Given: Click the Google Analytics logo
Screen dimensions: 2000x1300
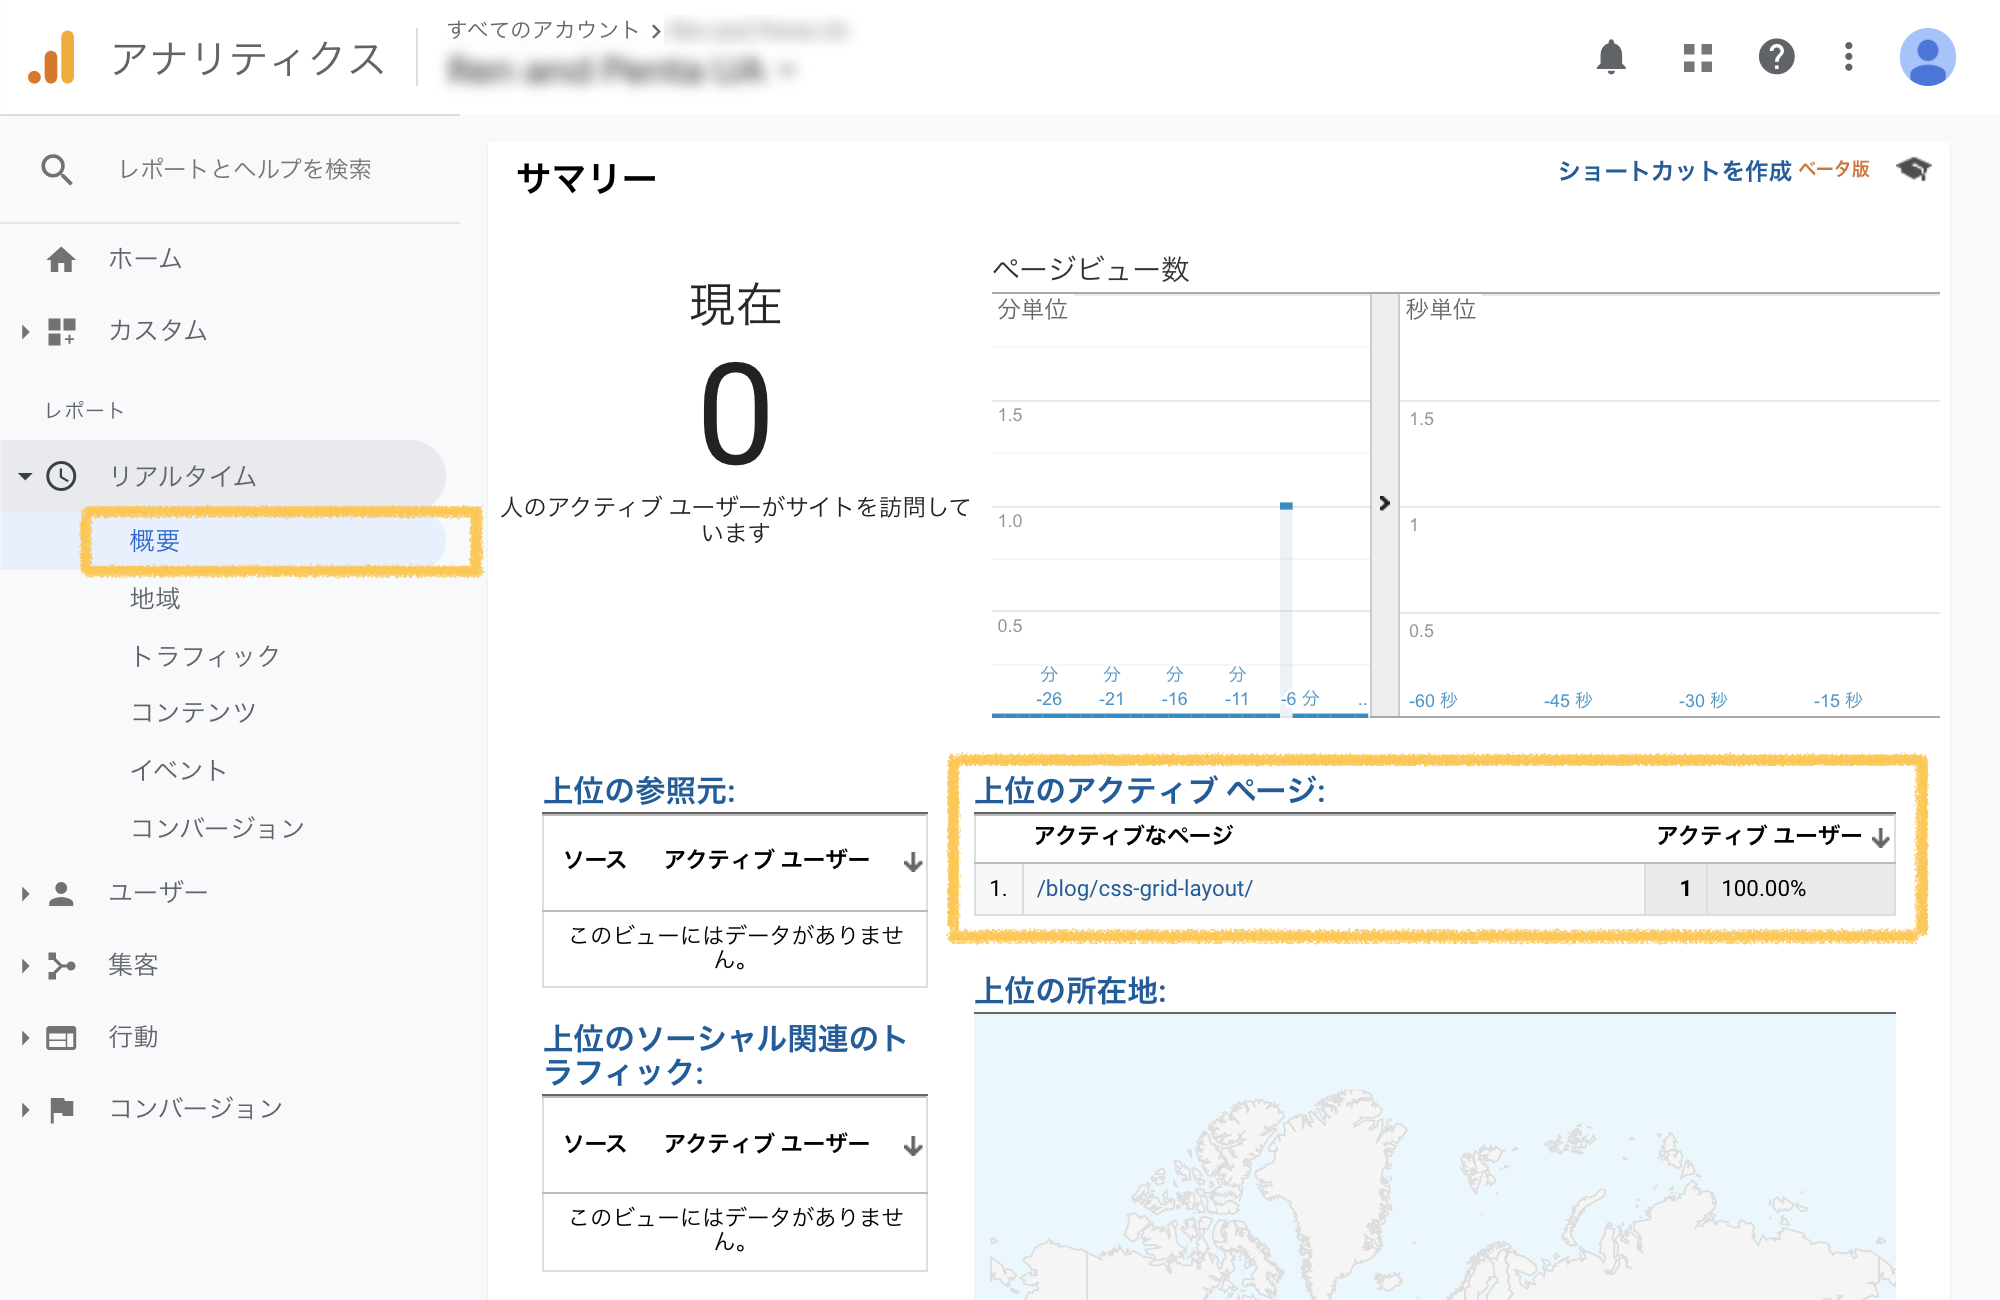Looking at the screenshot, I should pos(52,57).
